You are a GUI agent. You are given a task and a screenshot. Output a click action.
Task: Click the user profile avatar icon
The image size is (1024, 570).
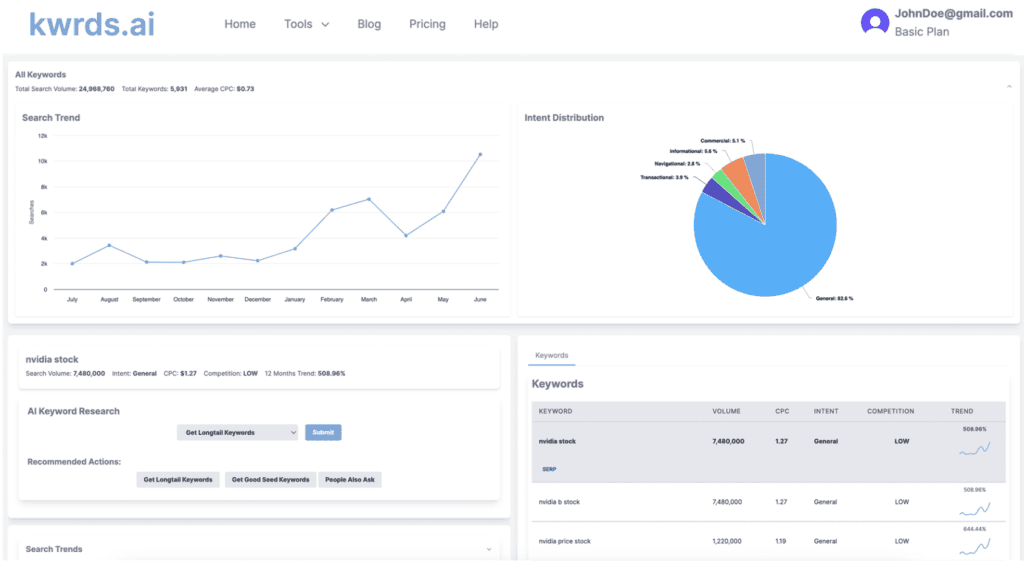(875, 22)
